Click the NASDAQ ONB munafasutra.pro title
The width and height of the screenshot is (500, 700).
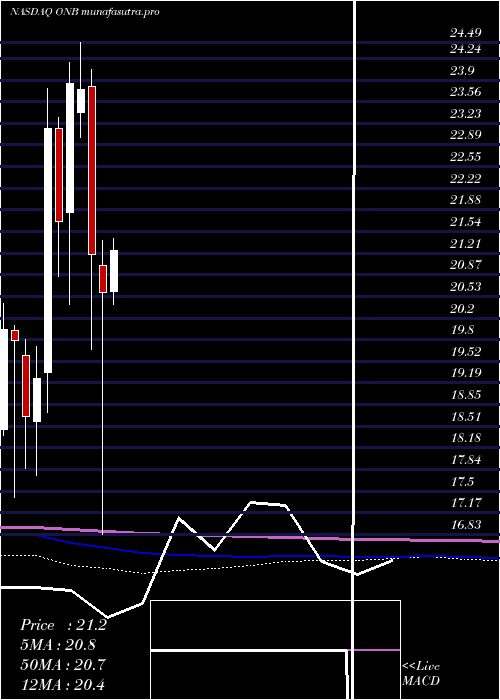click(84, 12)
